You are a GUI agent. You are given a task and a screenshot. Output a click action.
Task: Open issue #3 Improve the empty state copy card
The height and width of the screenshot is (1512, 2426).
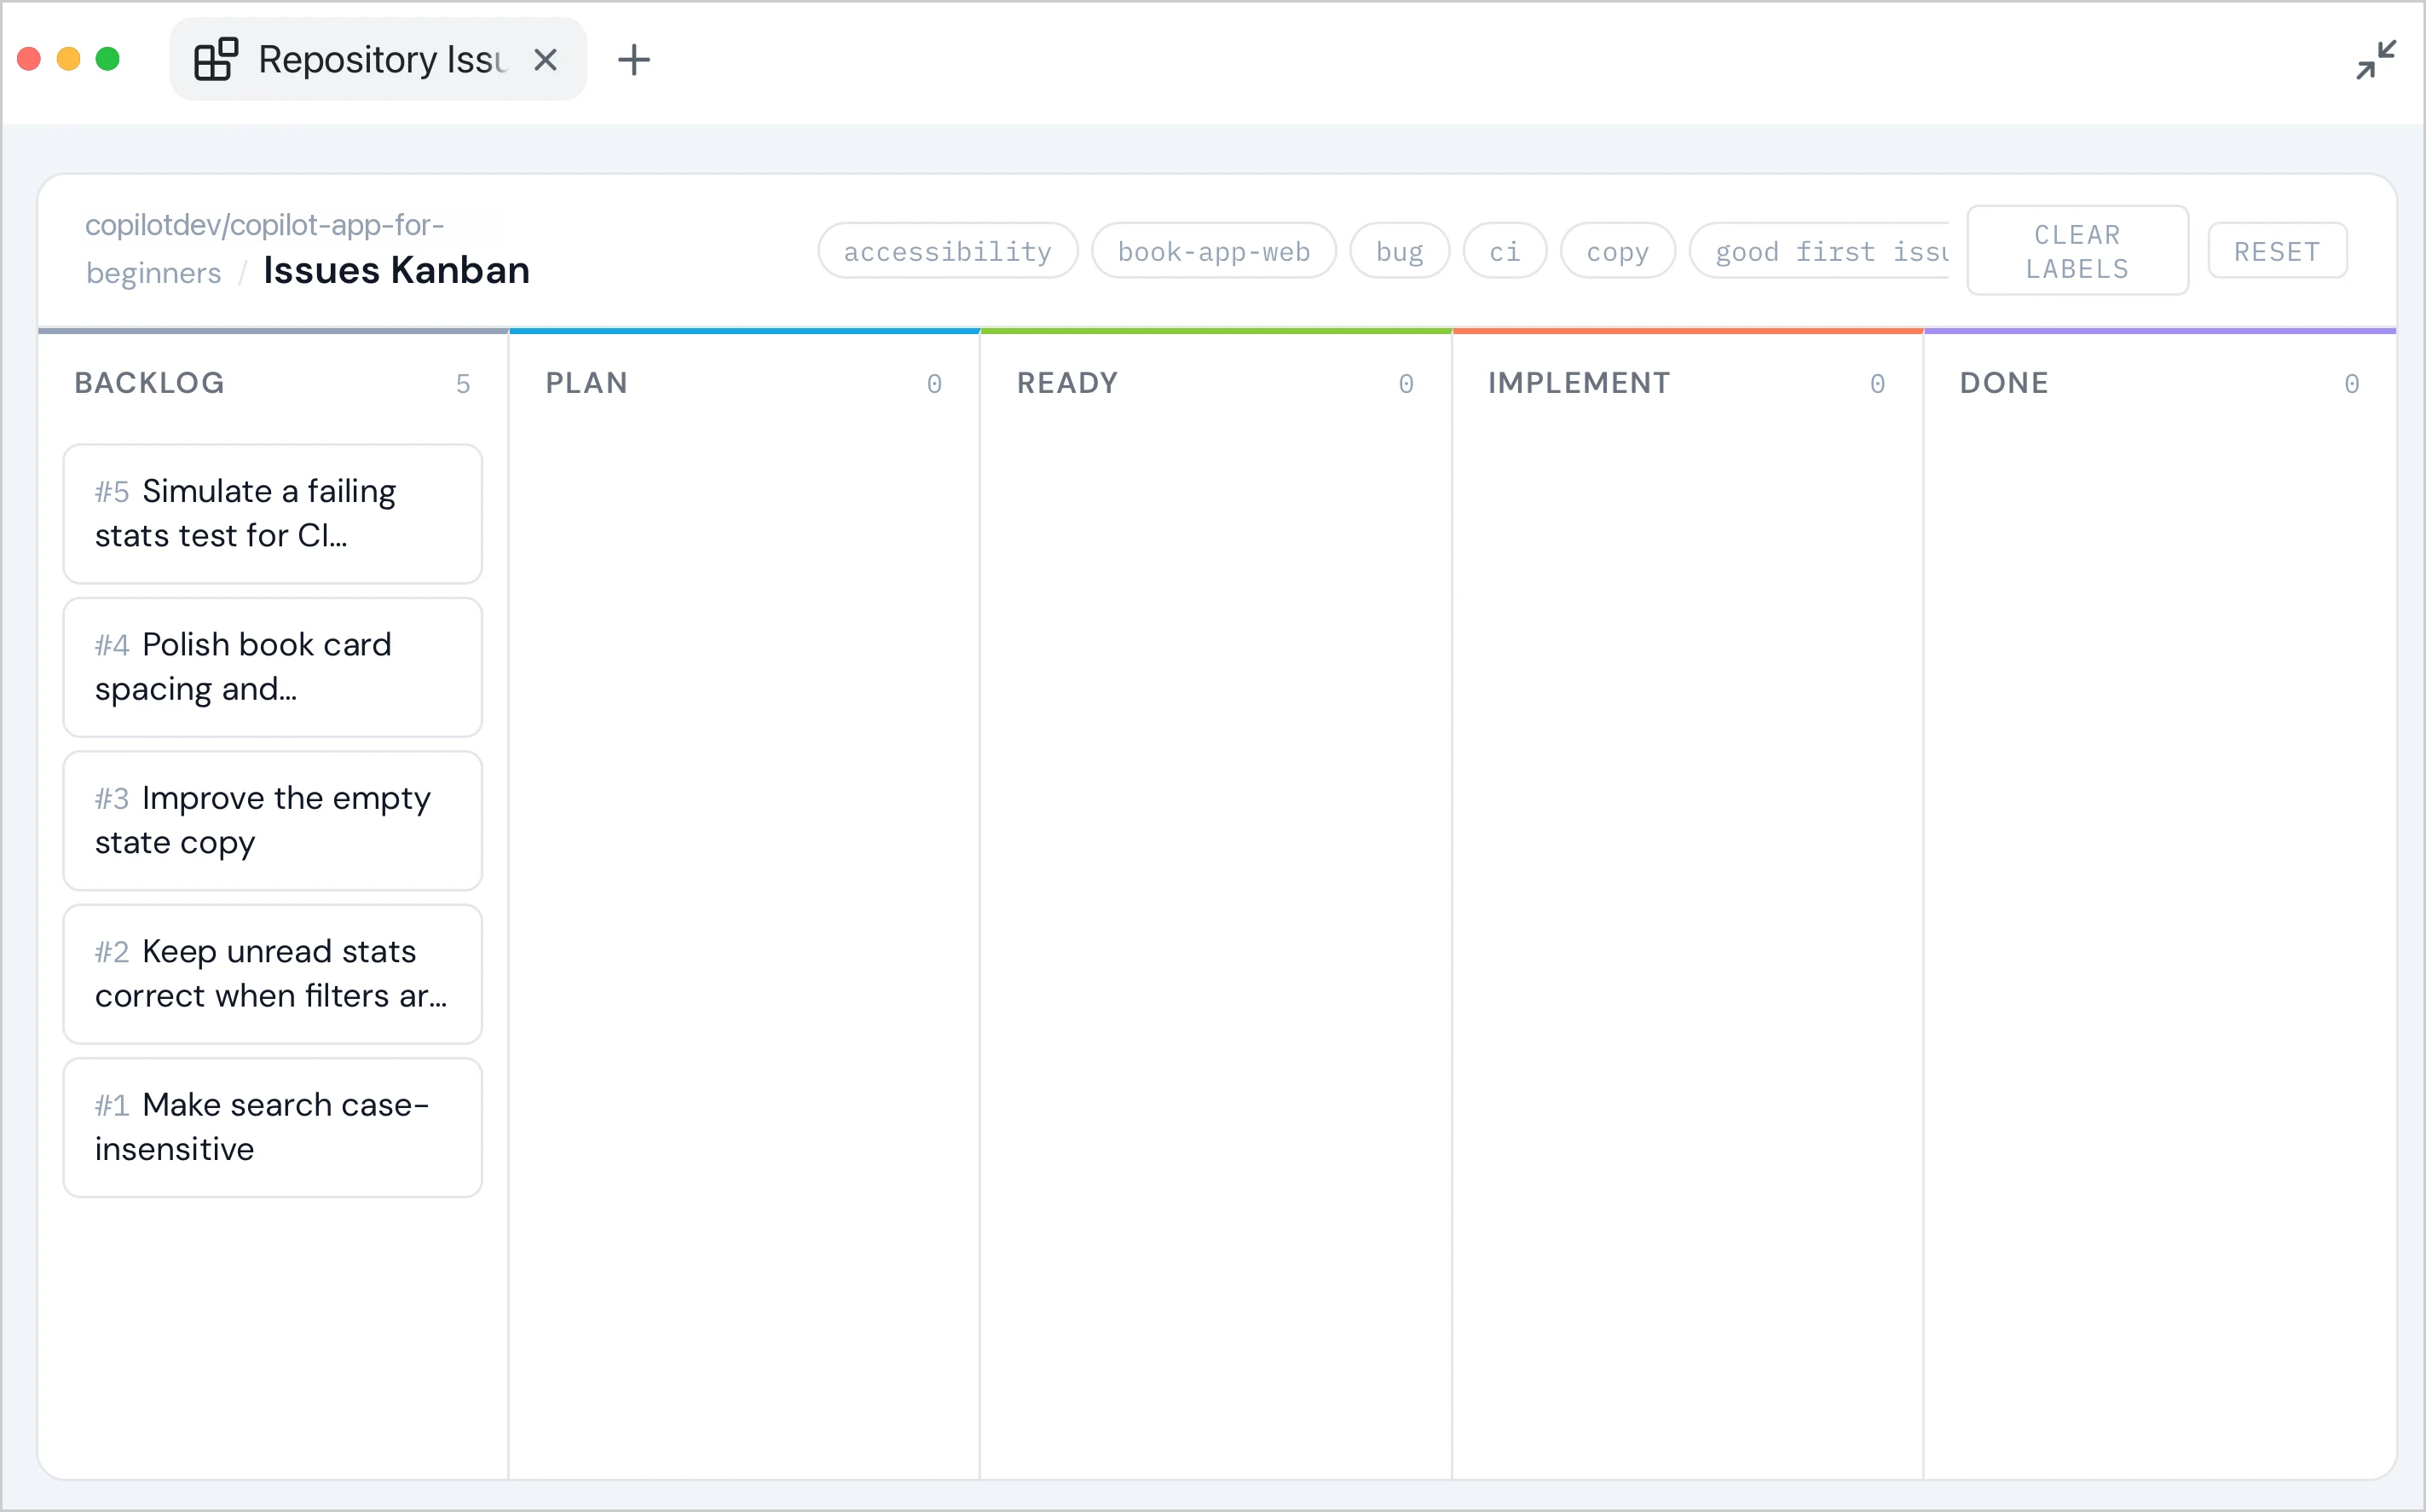(x=272, y=821)
